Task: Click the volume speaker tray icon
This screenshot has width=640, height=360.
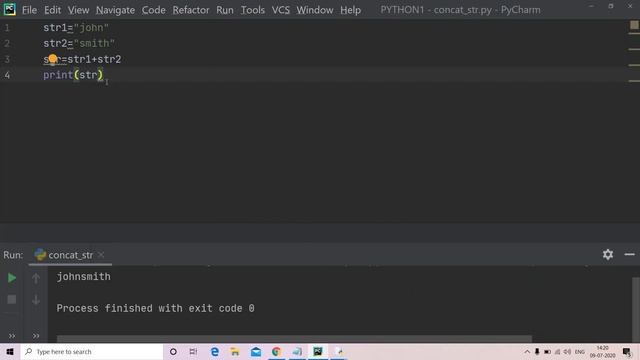Action: point(567,351)
